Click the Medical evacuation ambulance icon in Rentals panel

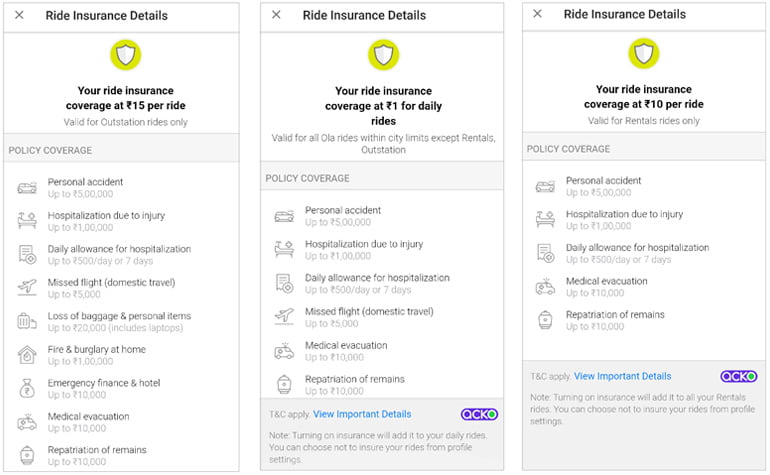[545, 287]
